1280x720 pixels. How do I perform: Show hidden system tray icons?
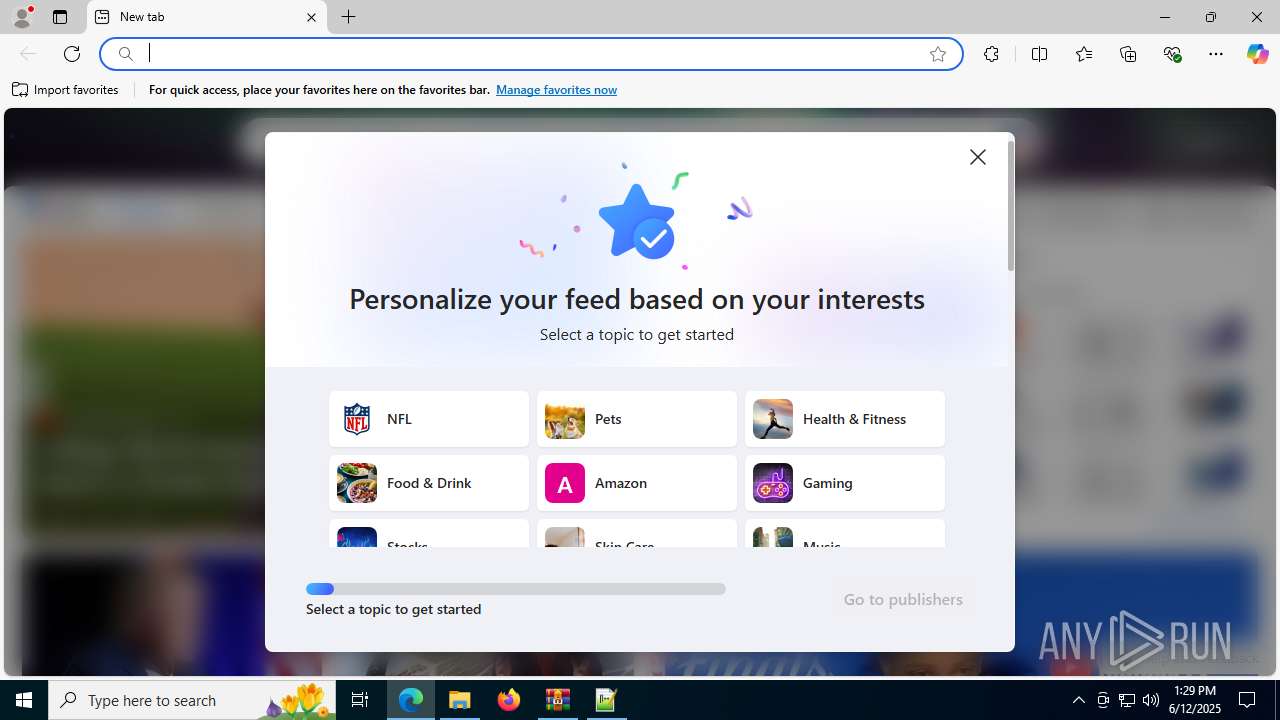[1078, 700]
